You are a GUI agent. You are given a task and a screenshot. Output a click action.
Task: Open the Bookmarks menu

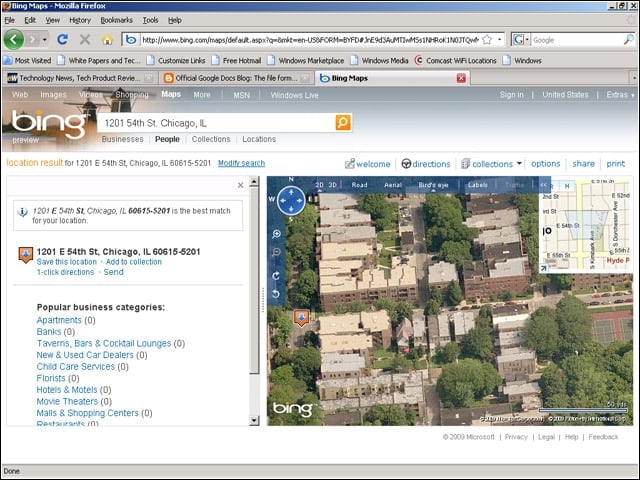coord(117,20)
